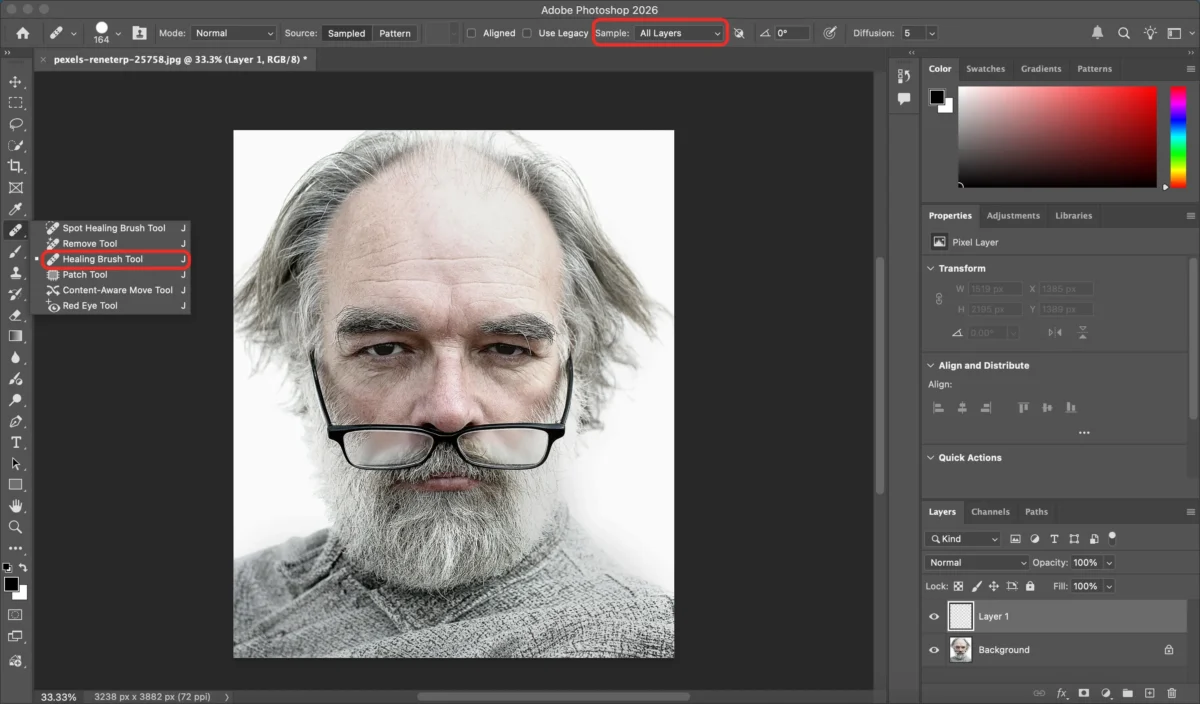Collapse the Align and Distribute section
Viewport: 1200px width, 704px height.
[x=930, y=366]
